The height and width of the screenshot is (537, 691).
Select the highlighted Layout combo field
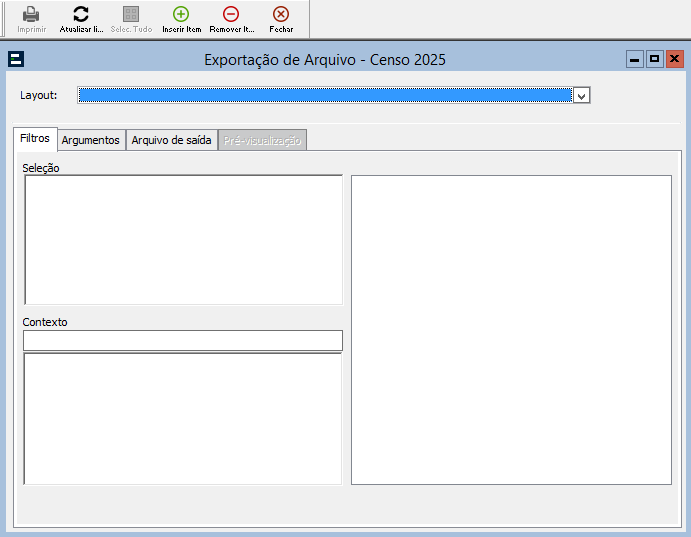tap(325, 95)
